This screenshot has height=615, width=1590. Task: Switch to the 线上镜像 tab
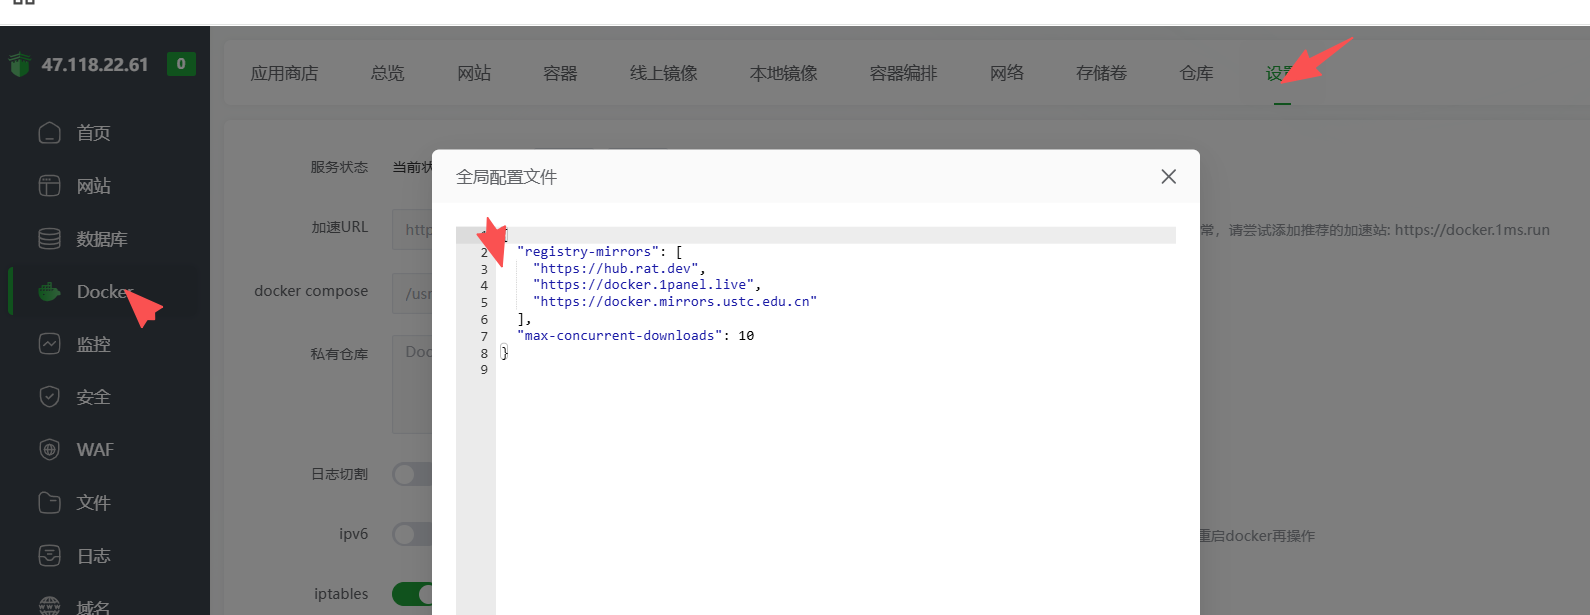(663, 73)
